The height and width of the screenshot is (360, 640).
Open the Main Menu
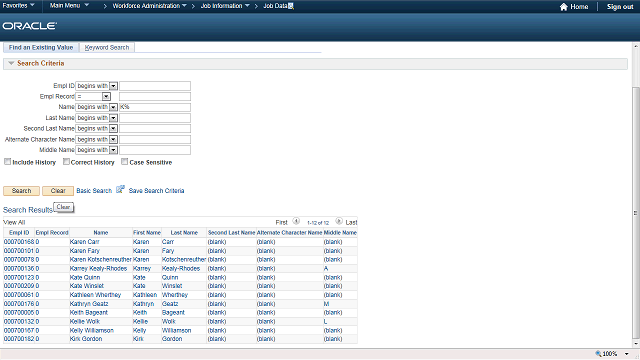pyautogui.click(x=69, y=5)
